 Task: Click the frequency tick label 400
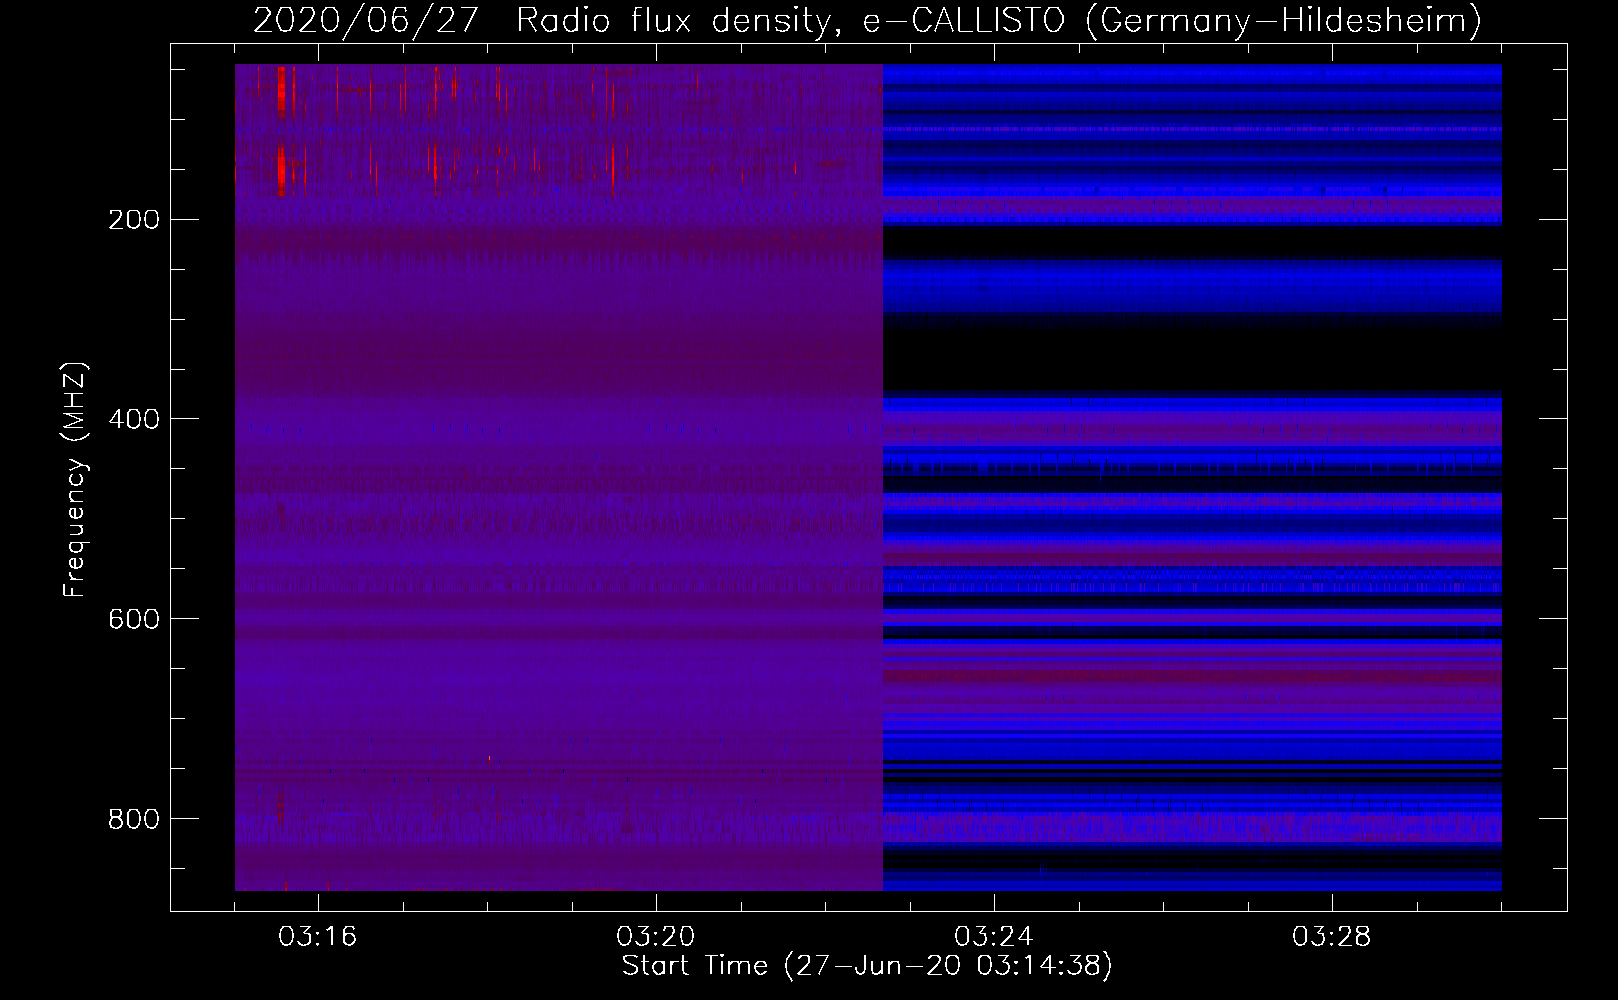[x=134, y=419]
